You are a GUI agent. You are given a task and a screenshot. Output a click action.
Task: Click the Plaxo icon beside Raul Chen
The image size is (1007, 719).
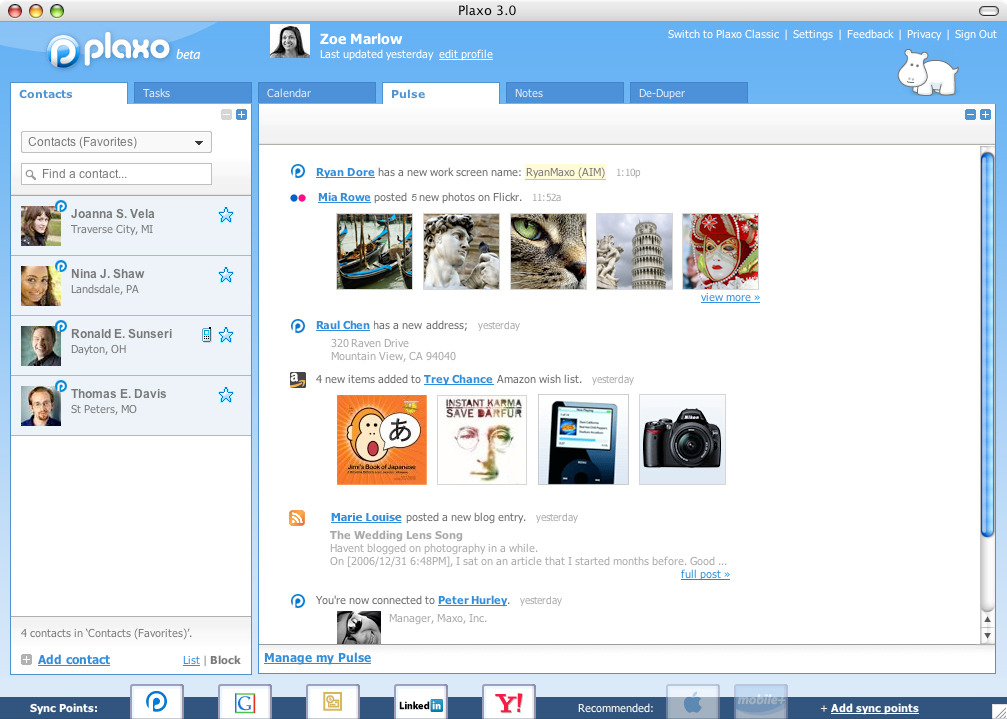[x=297, y=325]
